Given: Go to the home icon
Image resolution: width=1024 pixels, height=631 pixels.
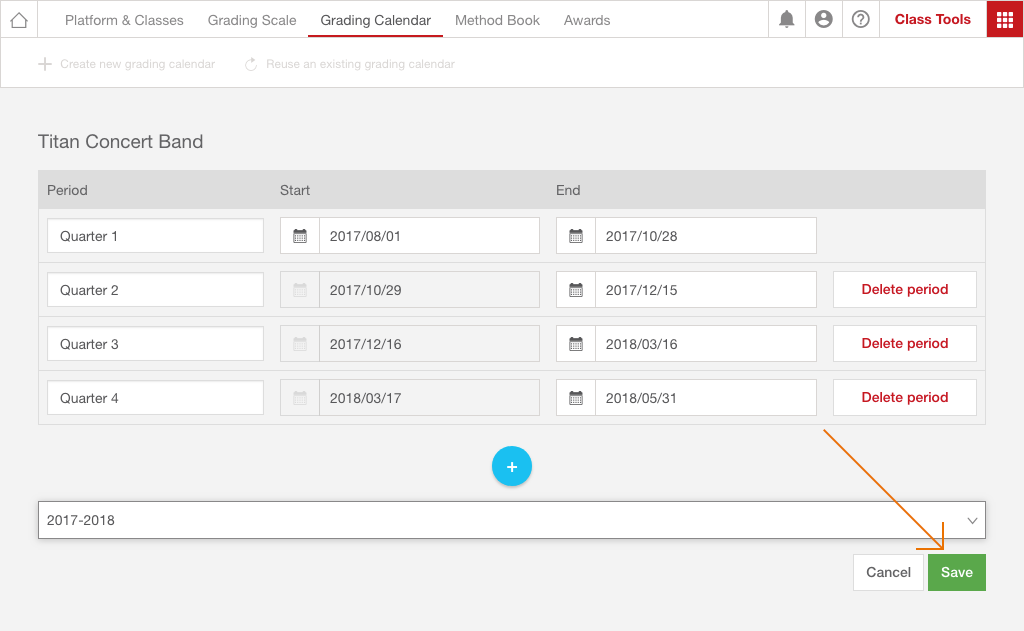Looking at the screenshot, I should coord(19,20).
